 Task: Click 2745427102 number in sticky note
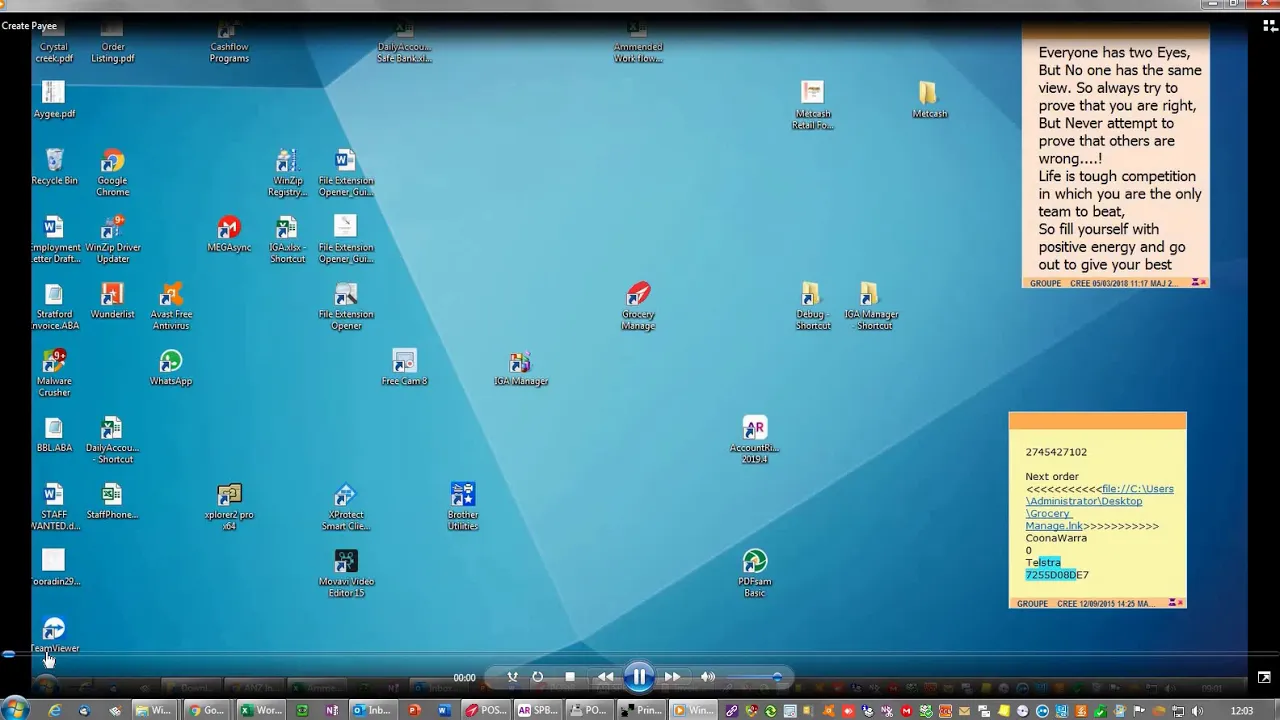pyautogui.click(x=1056, y=452)
